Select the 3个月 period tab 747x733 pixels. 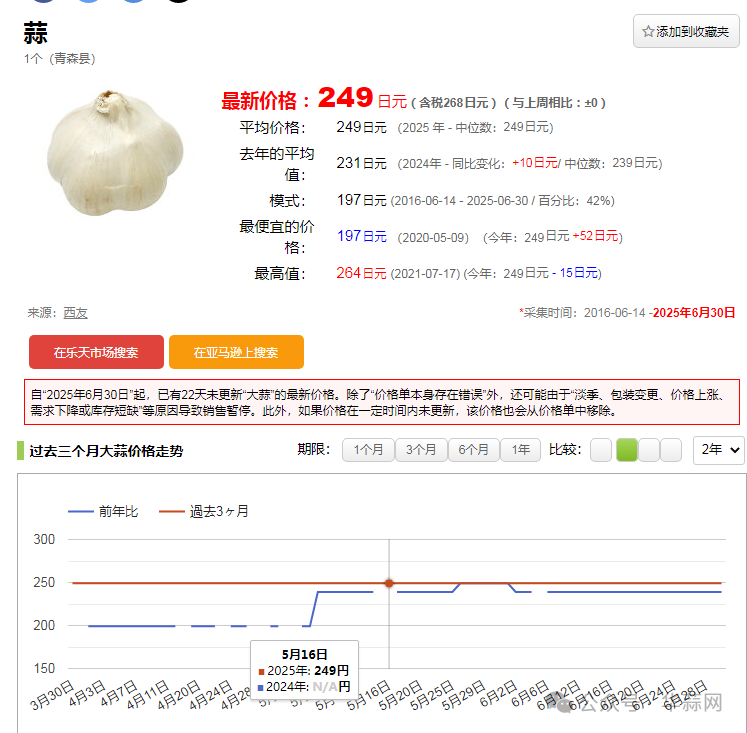(x=421, y=450)
